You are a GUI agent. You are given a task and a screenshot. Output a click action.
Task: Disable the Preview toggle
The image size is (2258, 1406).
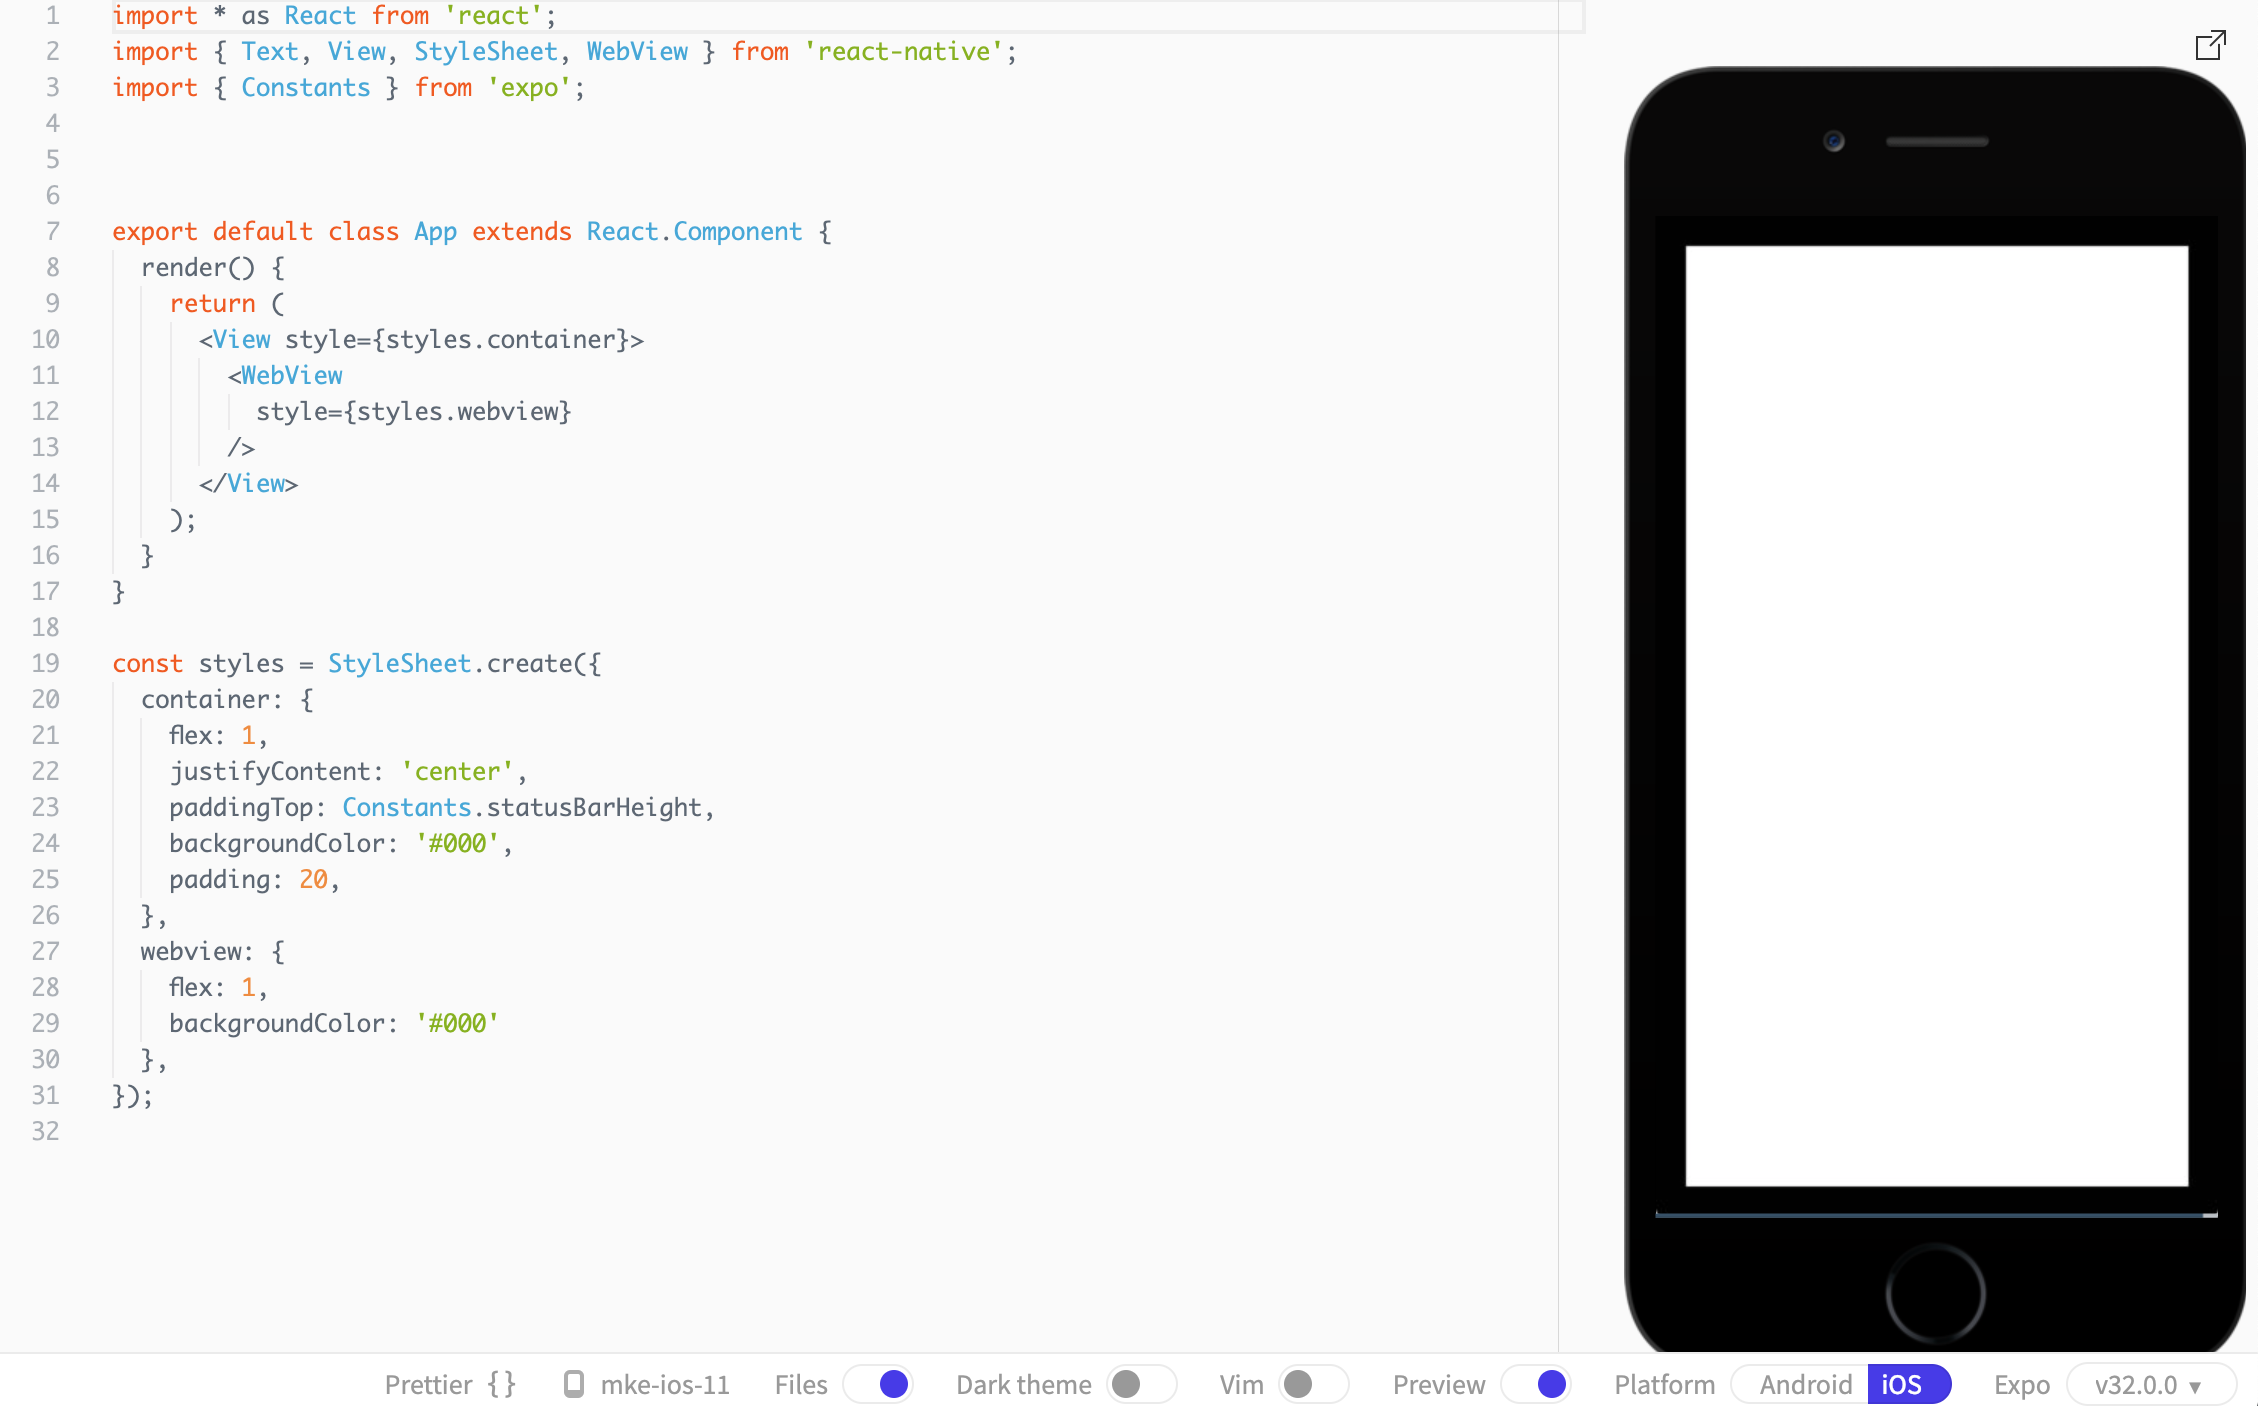1536,1384
